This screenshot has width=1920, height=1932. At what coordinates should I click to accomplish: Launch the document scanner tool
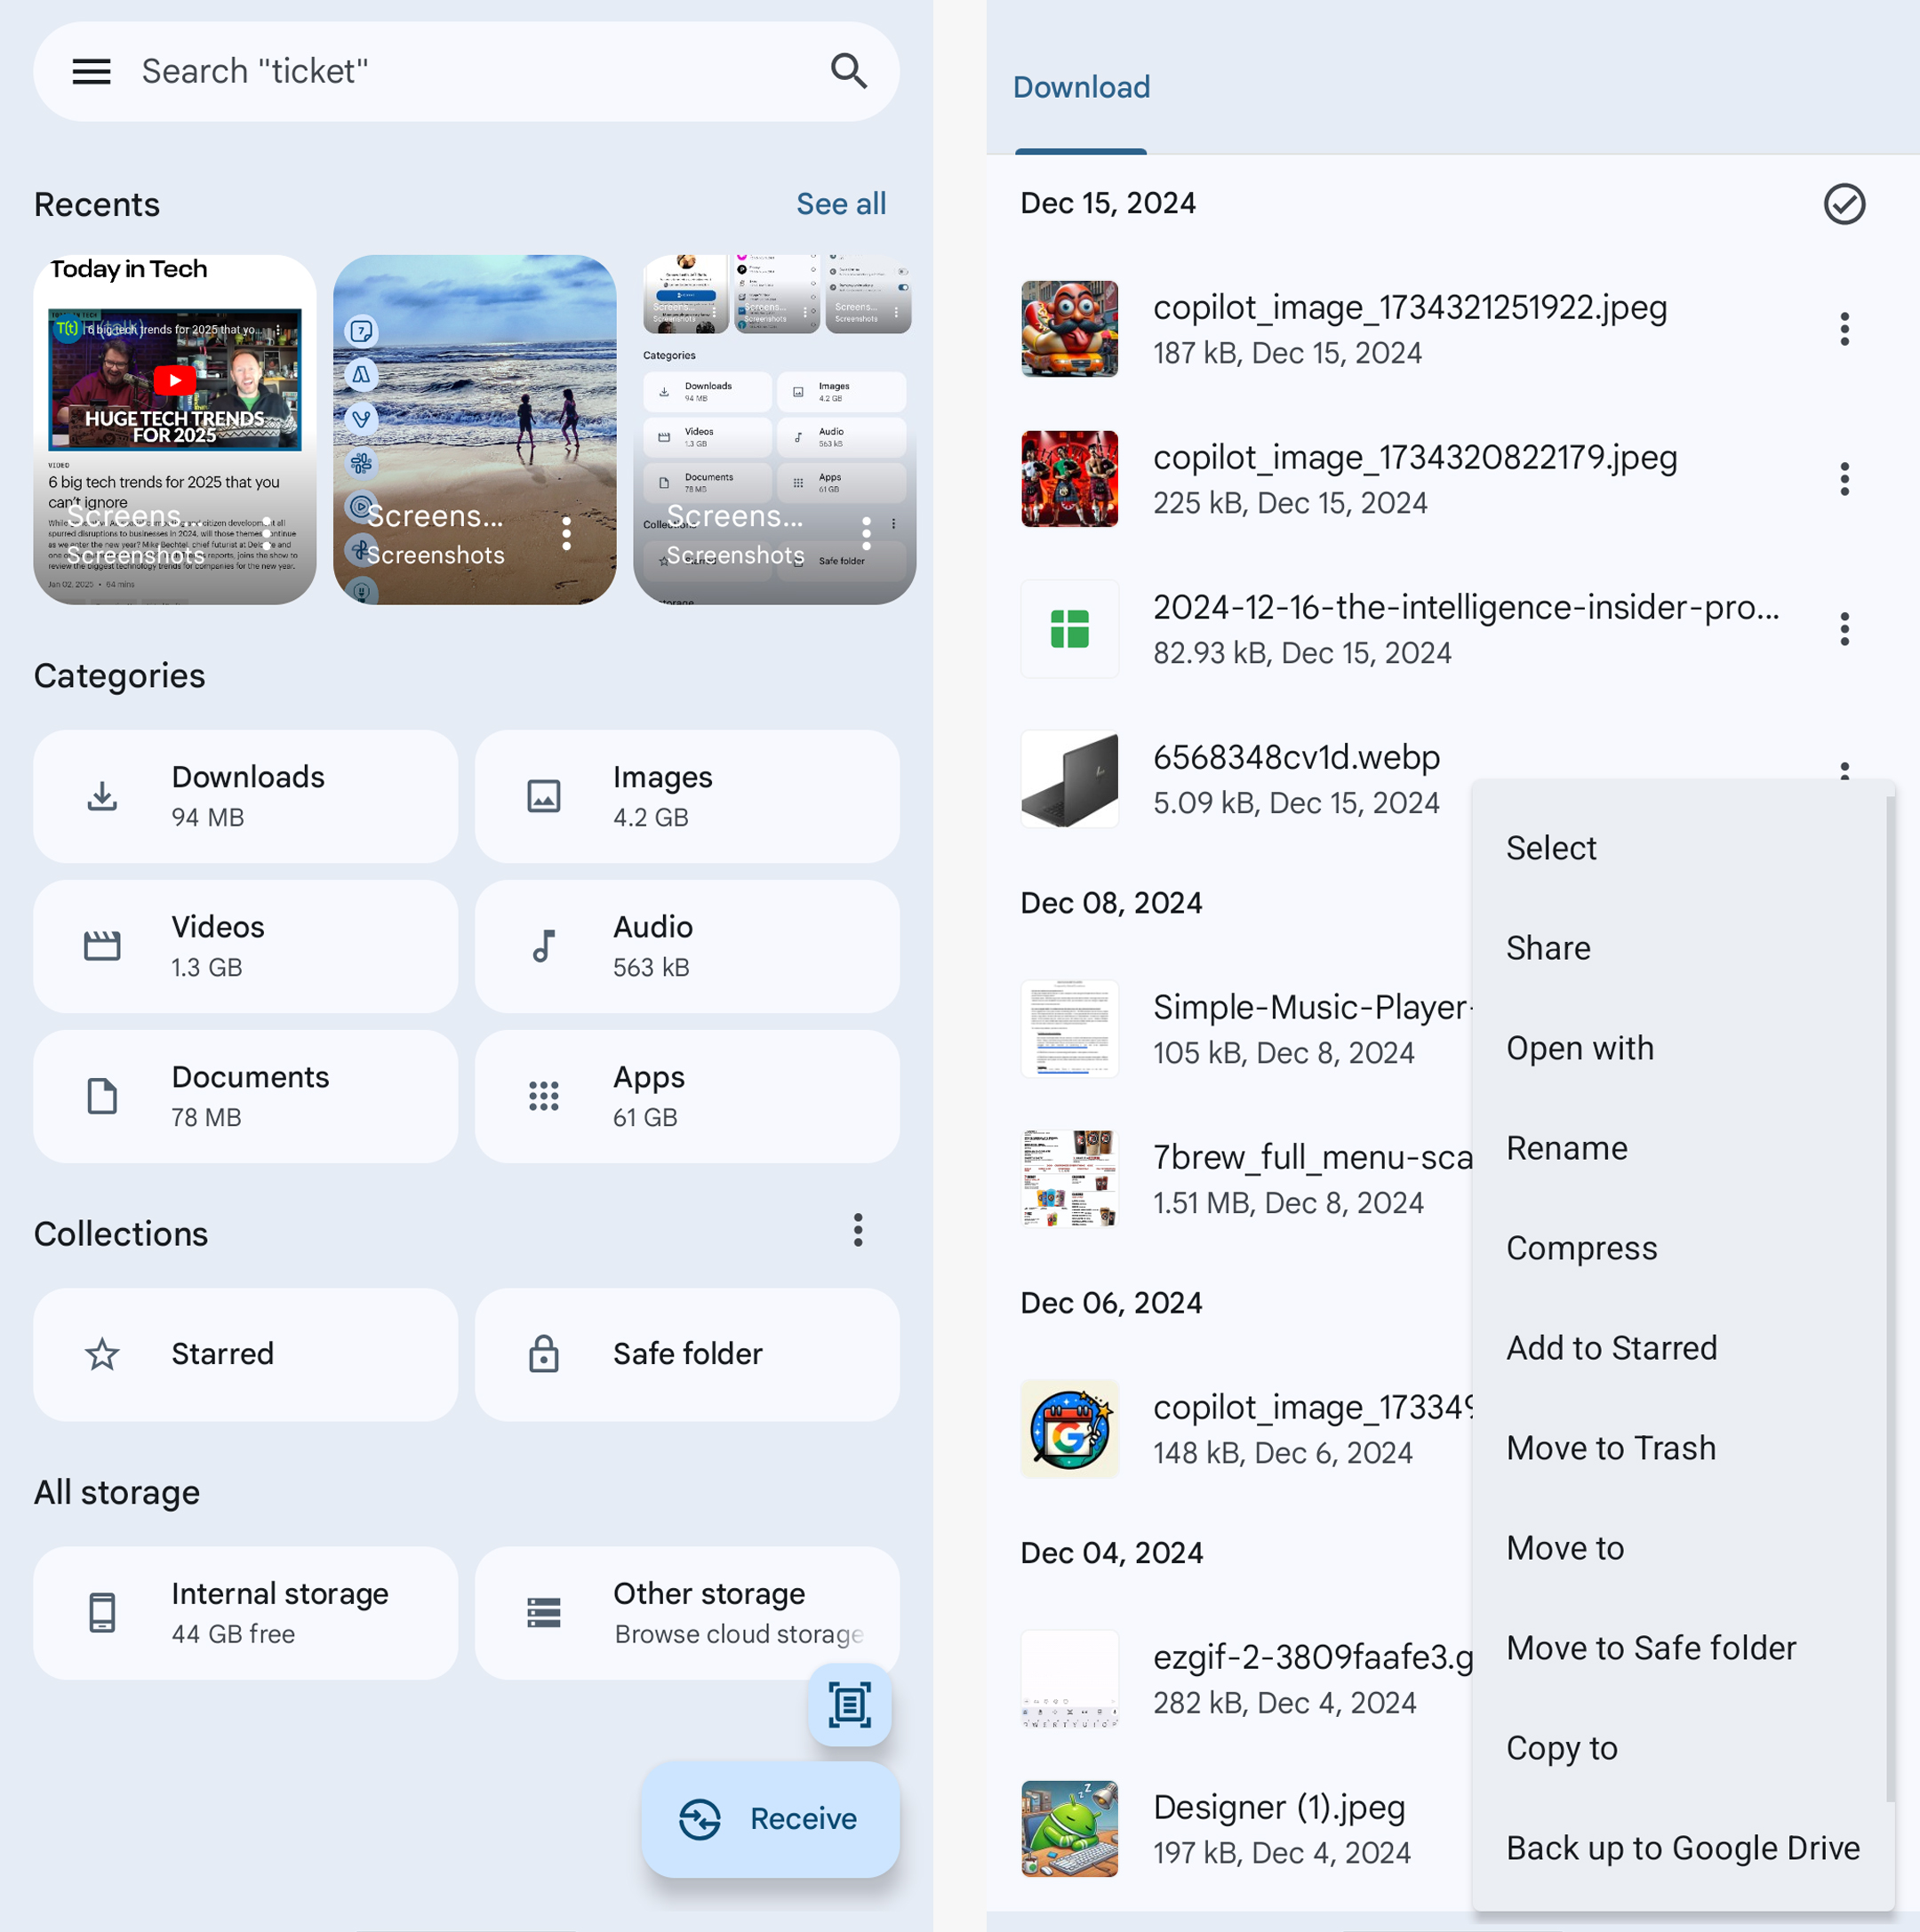(x=849, y=1705)
